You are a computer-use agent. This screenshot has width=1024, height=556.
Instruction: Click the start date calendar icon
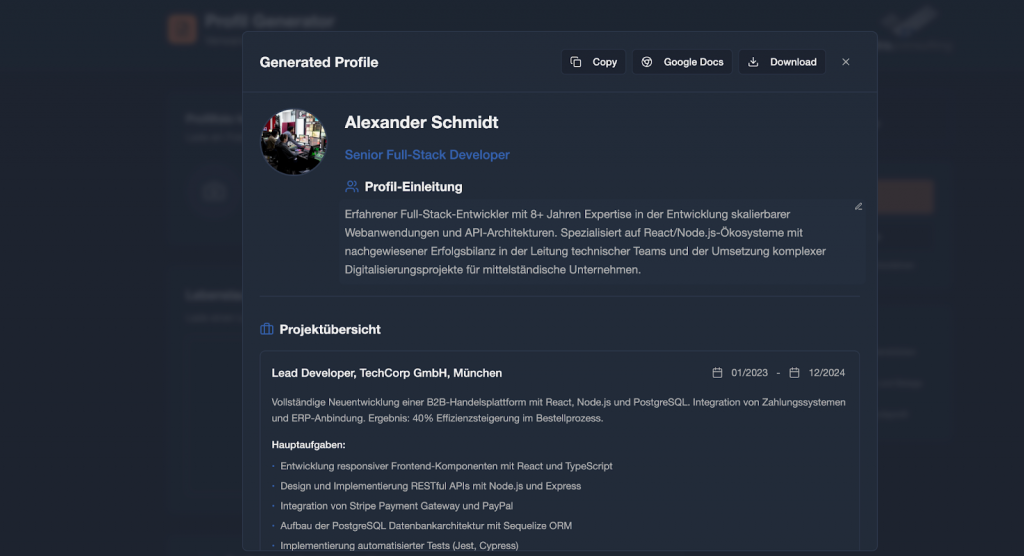tap(717, 373)
